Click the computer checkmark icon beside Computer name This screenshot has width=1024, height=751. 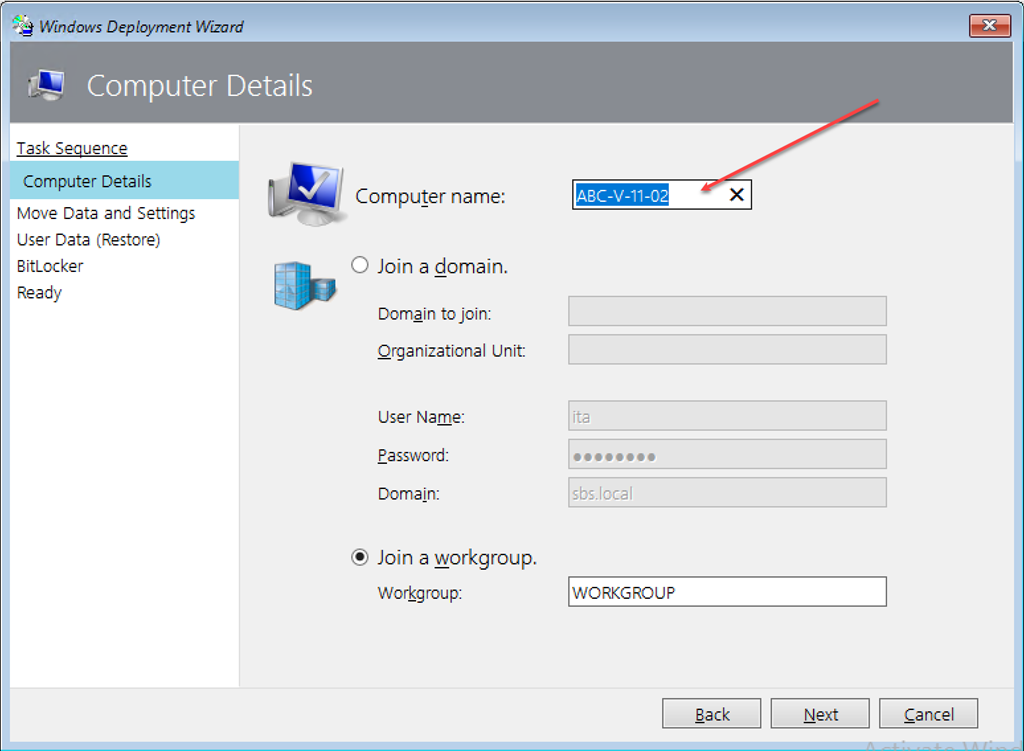click(306, 192)
